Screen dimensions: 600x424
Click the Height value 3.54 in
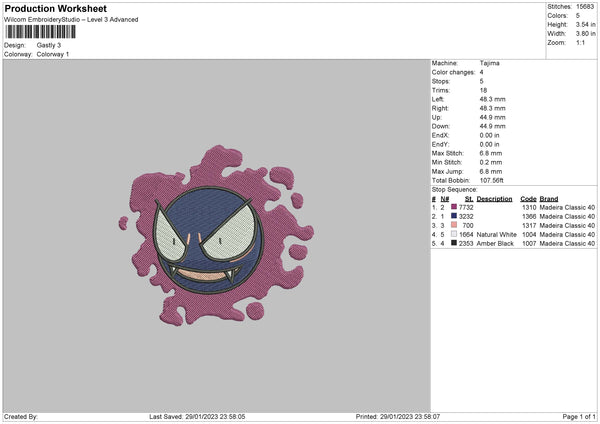coord(585,24)
